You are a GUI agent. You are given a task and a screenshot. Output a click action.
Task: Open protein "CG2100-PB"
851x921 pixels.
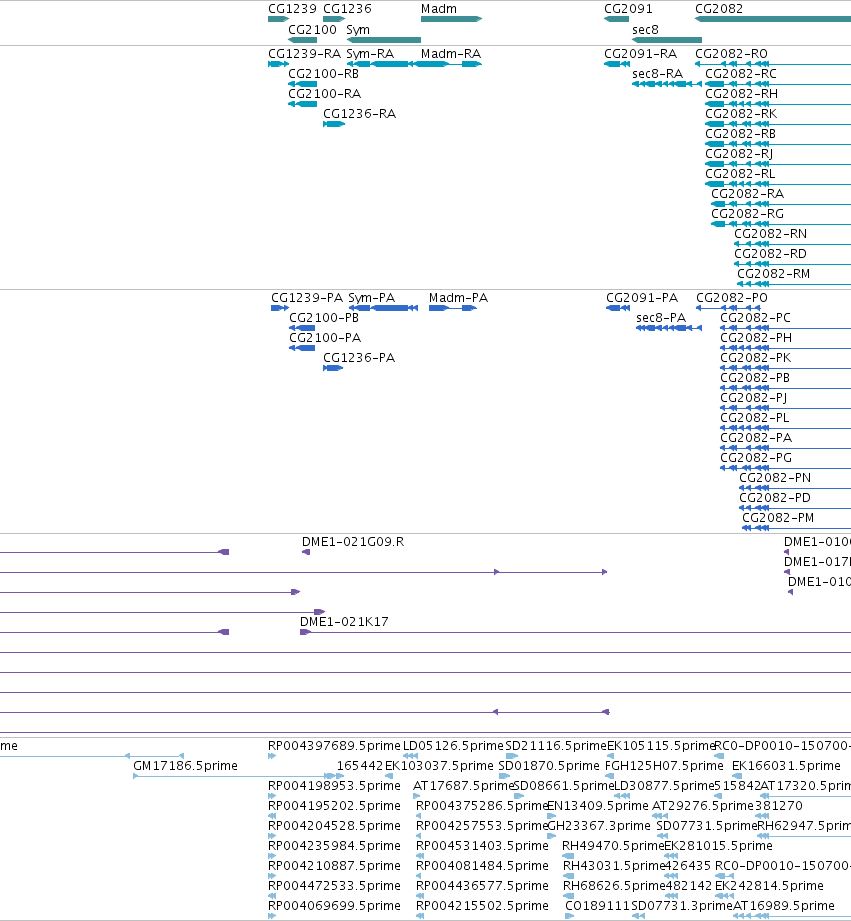pos(324,318)
